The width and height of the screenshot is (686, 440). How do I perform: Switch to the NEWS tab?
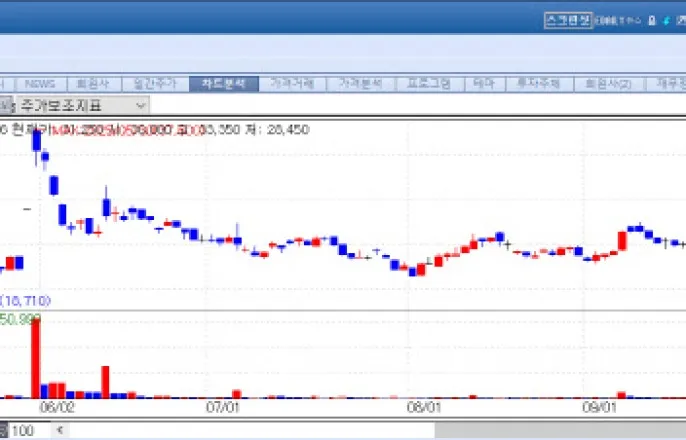tap(41, 84)
